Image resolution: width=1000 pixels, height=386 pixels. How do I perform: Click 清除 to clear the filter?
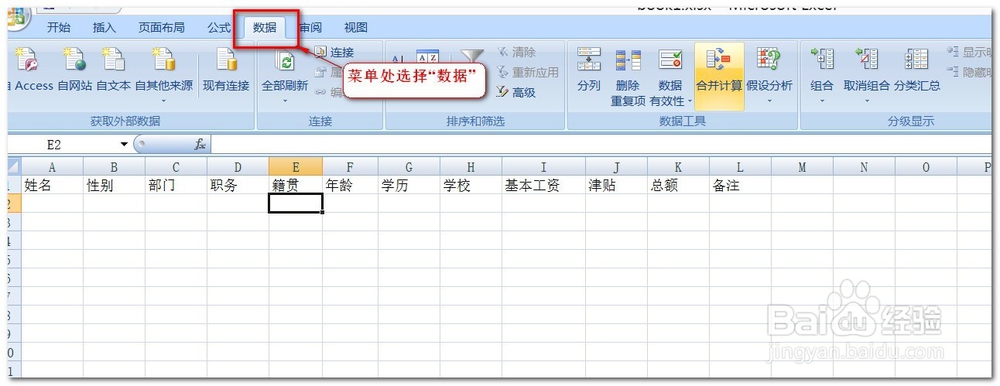tap(517, 52)
